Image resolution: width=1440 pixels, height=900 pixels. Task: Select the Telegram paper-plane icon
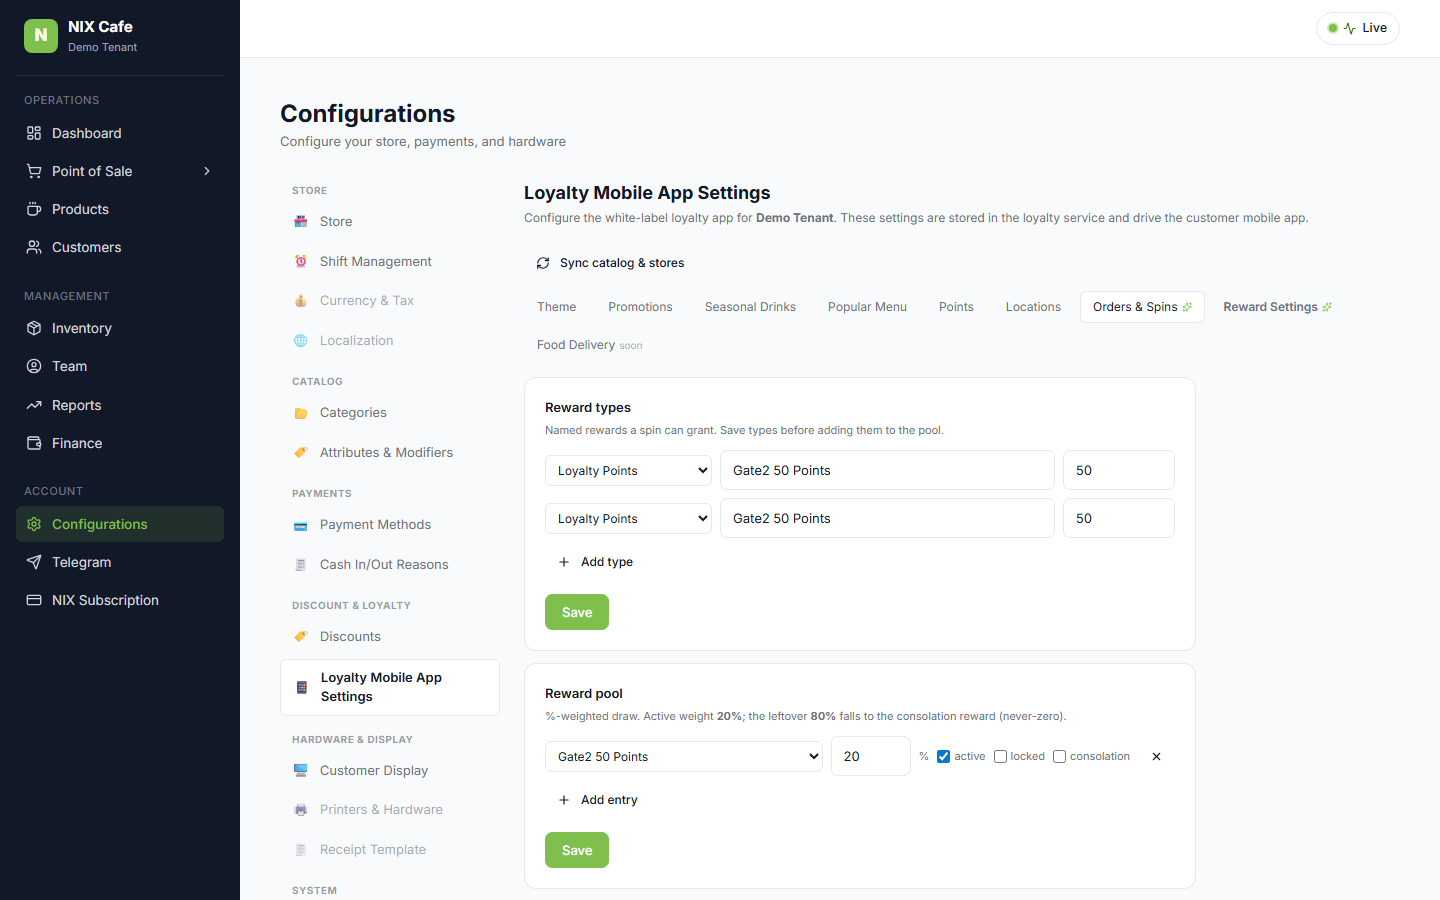pyautogui.click(x=34, y=562)
